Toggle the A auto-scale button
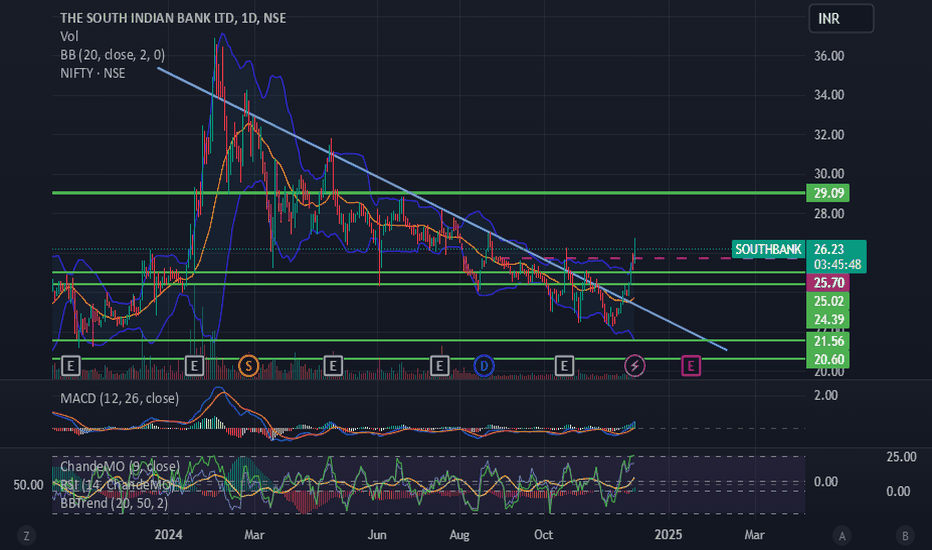932x550 pixels. [x=842, y=536]
